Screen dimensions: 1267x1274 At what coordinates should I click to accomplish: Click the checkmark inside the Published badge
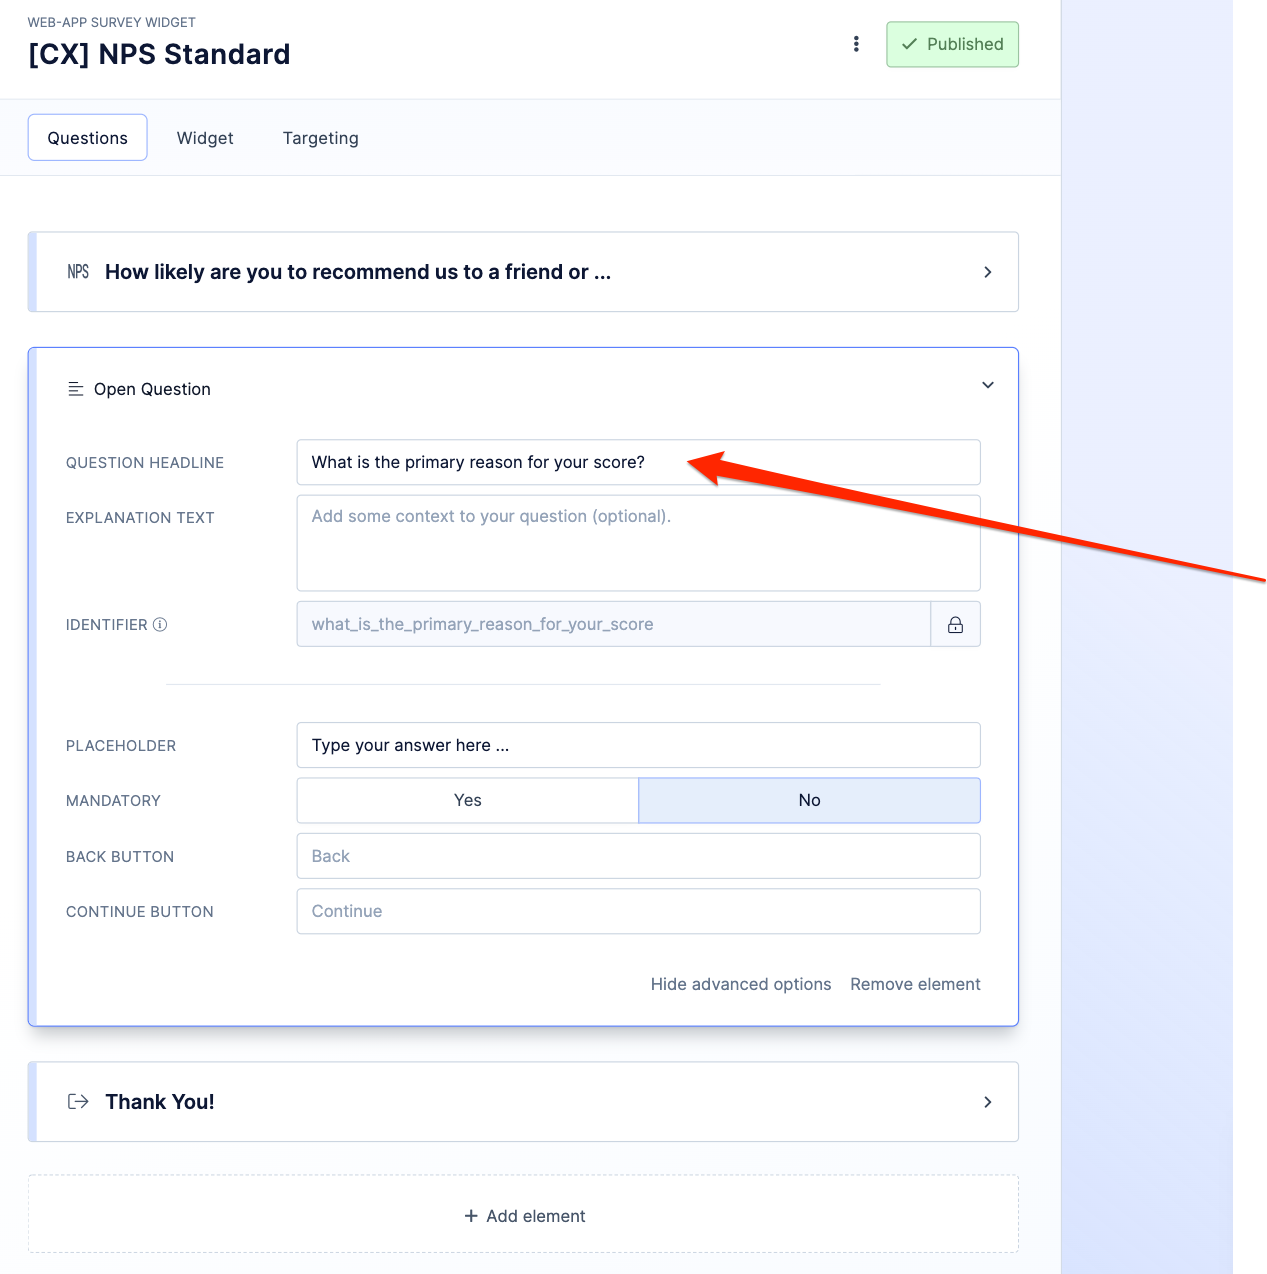click(910, 44)
